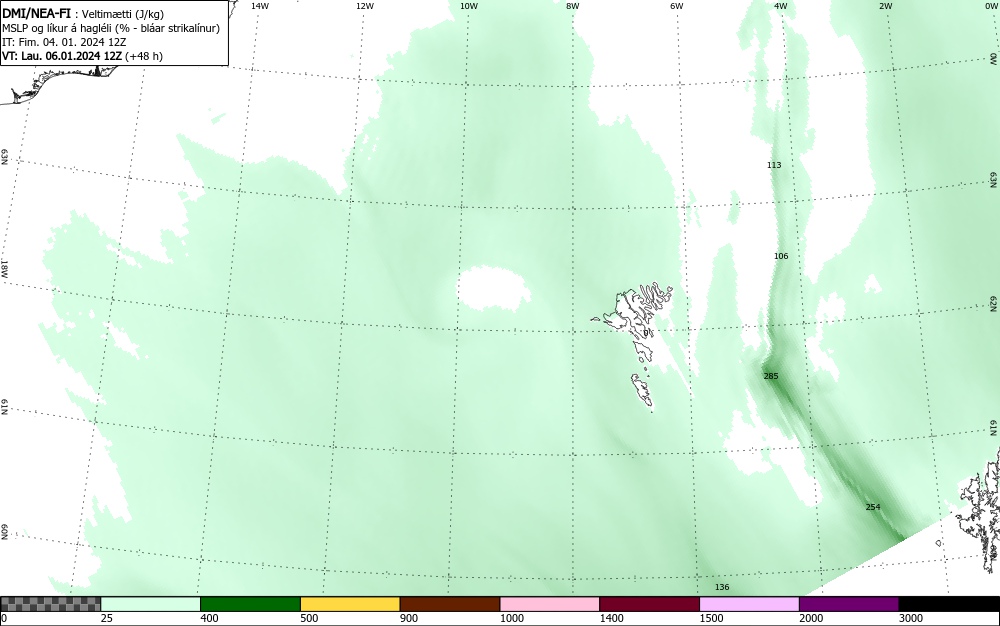Click the legend tick label 500
The height and width of the screenshot is (626, 1000).
click(x=309, y=618)
